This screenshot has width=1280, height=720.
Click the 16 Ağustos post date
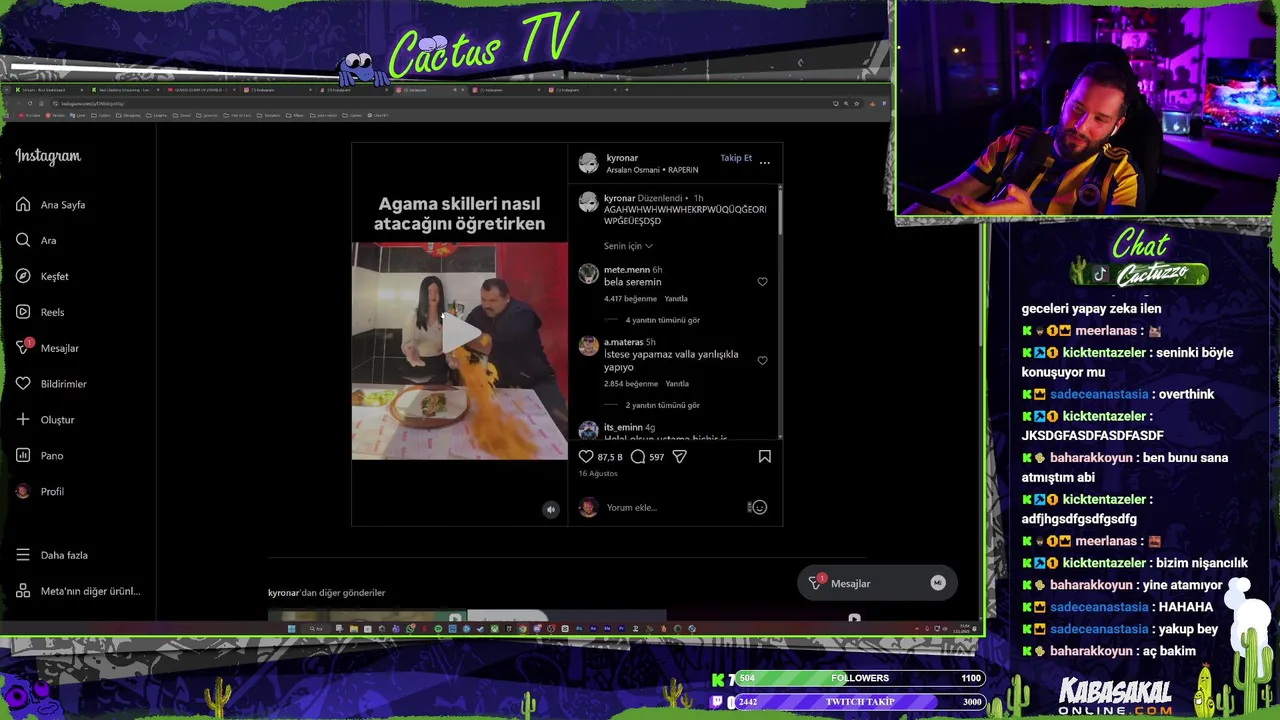(598, 473)
